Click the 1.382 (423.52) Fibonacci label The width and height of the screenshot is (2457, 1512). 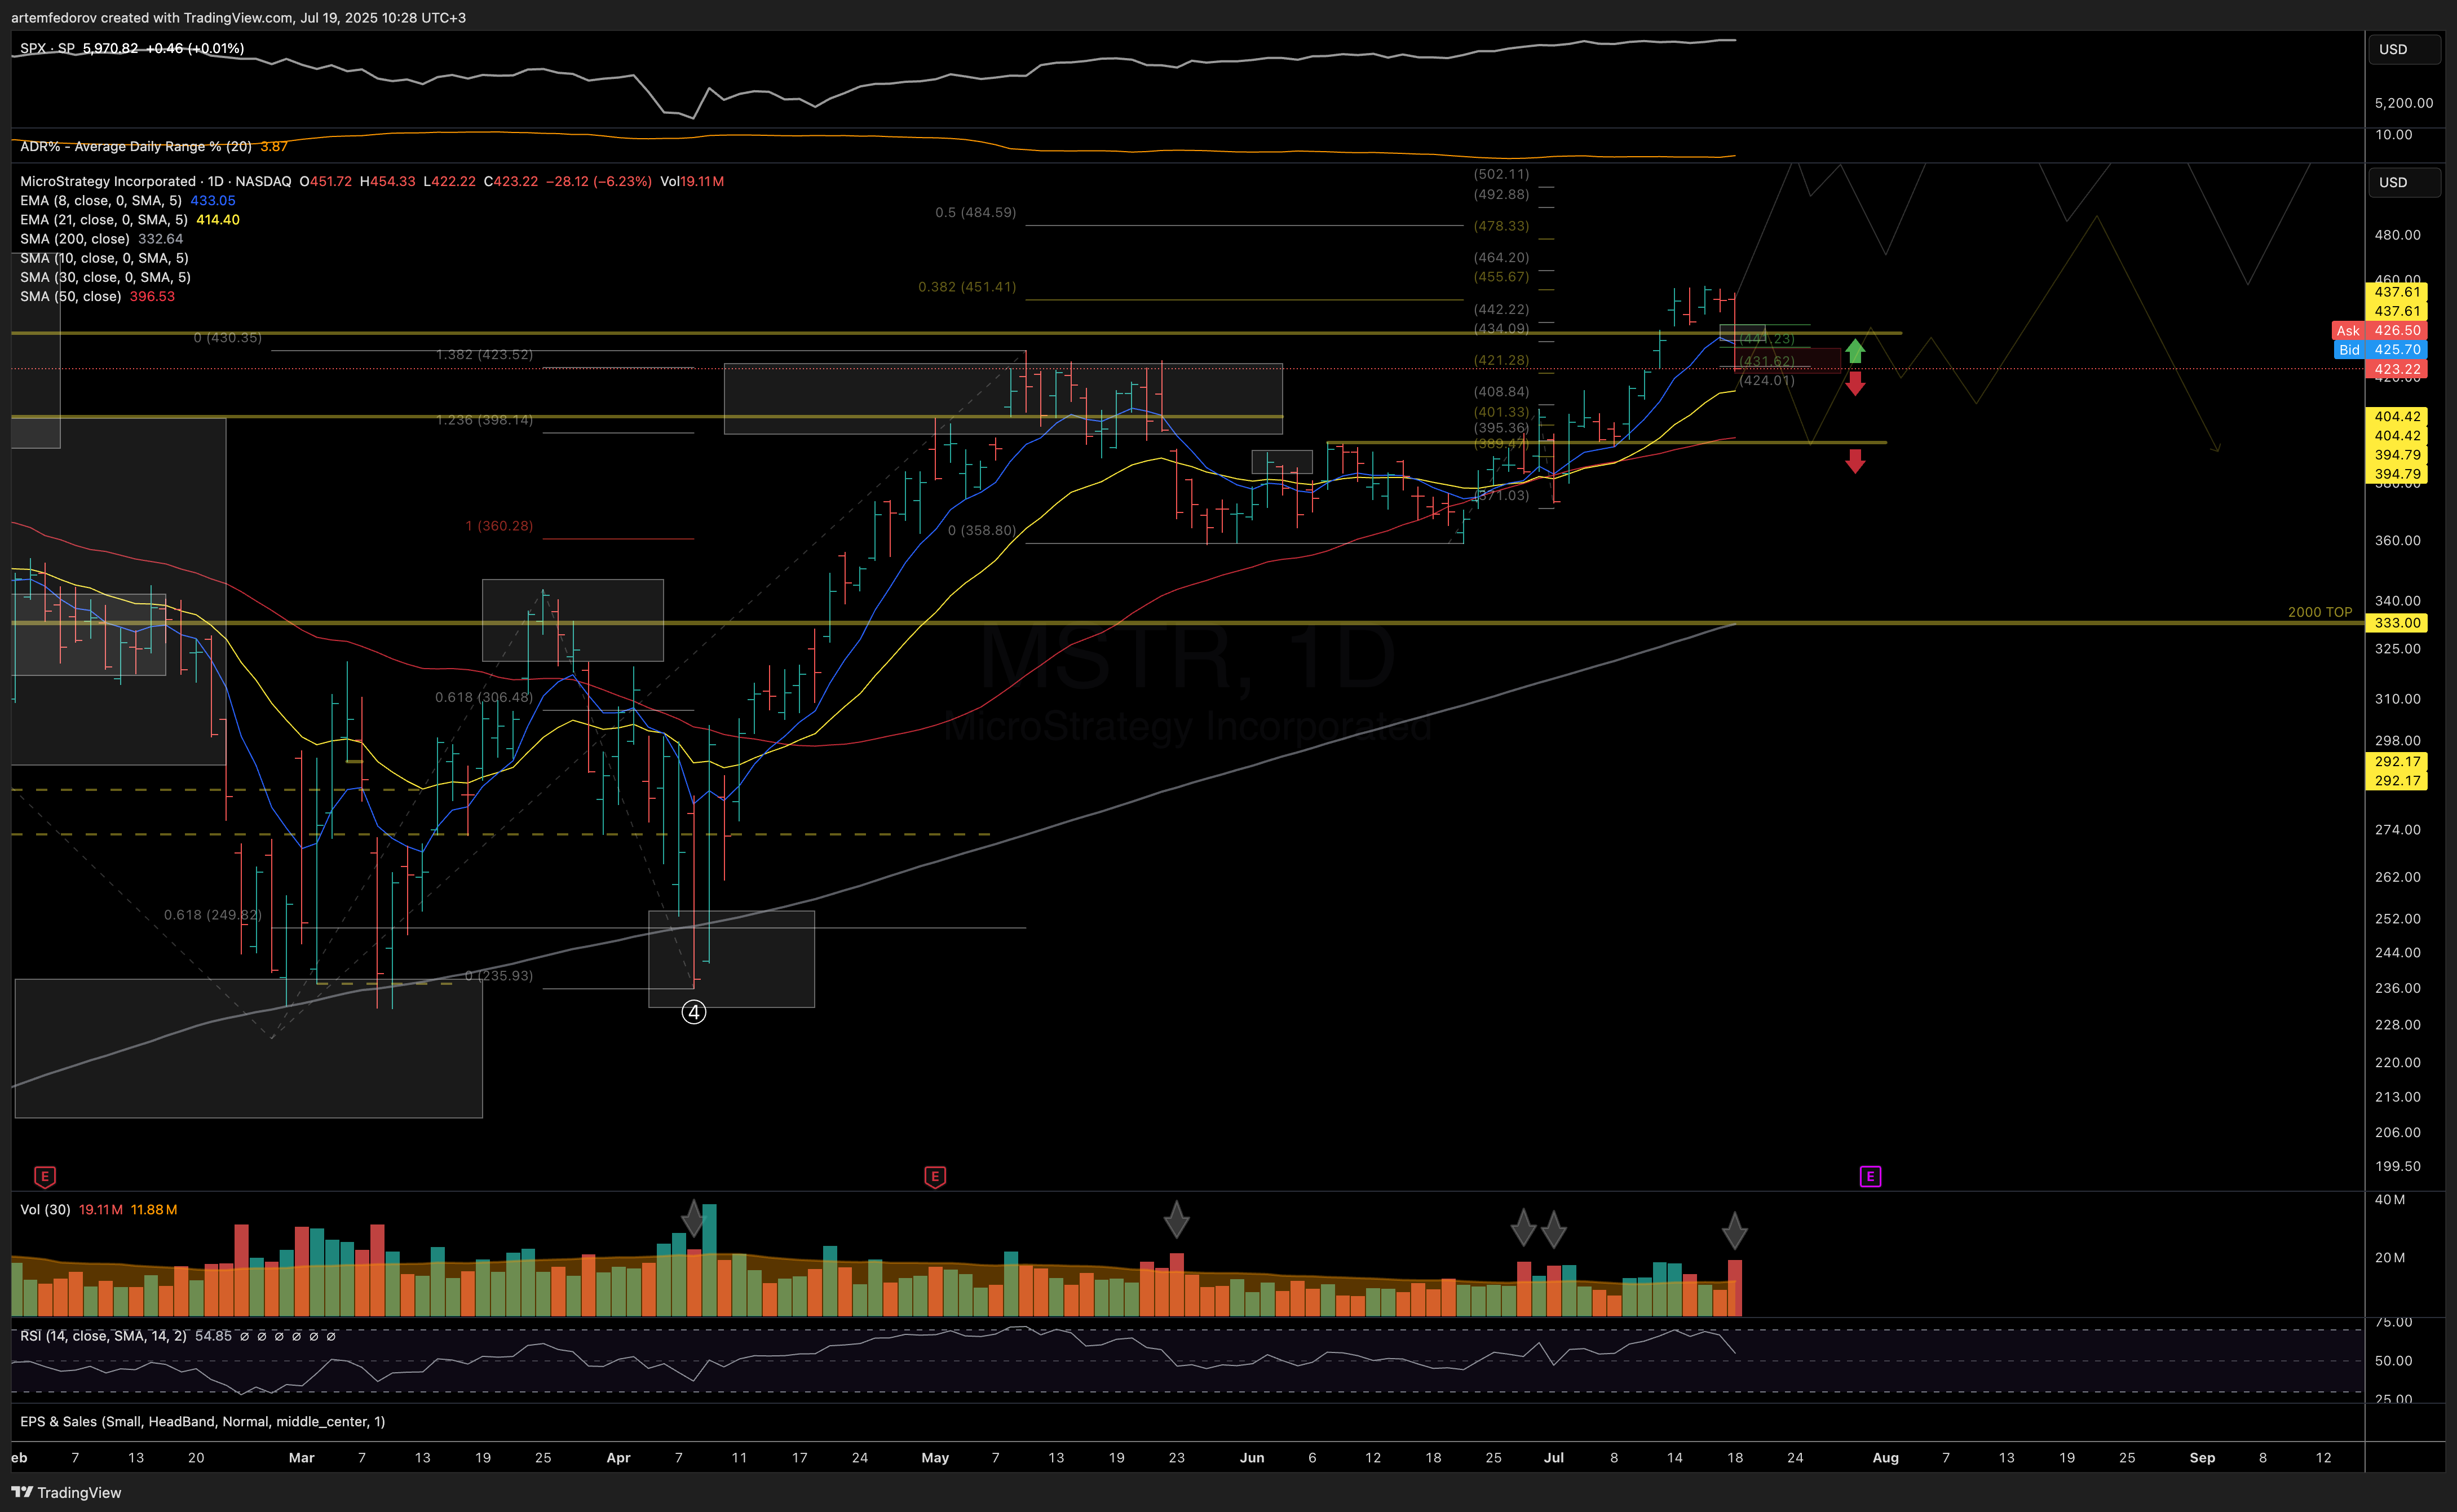tap(484, 354)
